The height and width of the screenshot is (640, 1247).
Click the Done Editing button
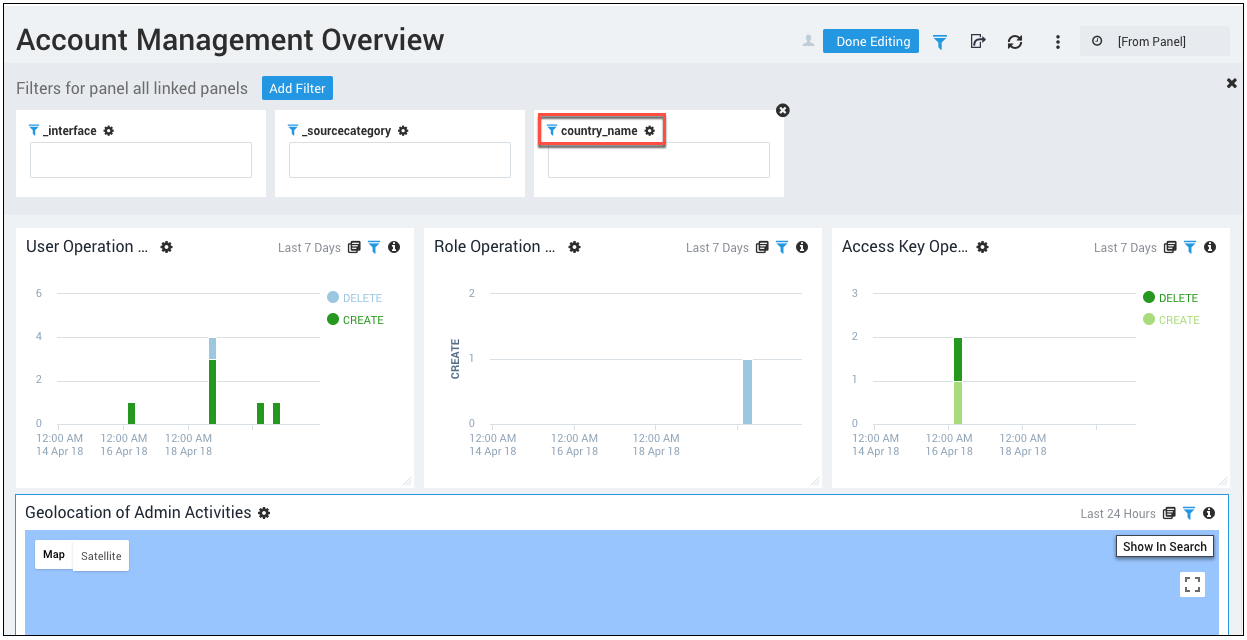[871, 41]
